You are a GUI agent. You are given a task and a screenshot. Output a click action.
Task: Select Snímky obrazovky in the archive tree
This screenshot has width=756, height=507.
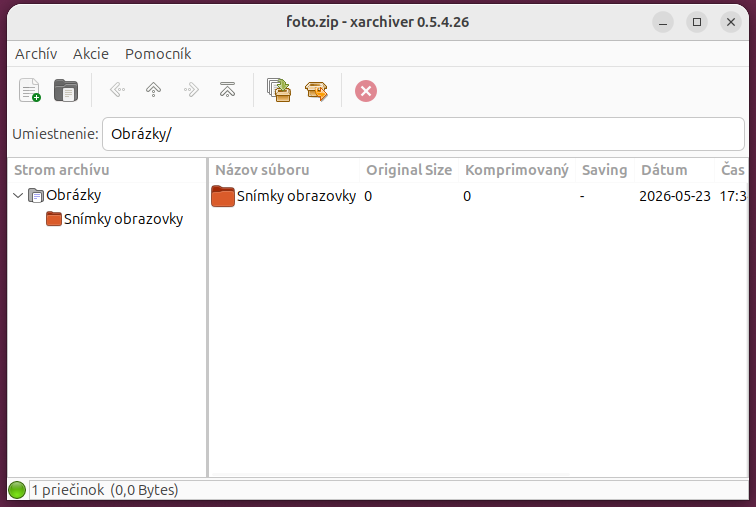(123, 219)
